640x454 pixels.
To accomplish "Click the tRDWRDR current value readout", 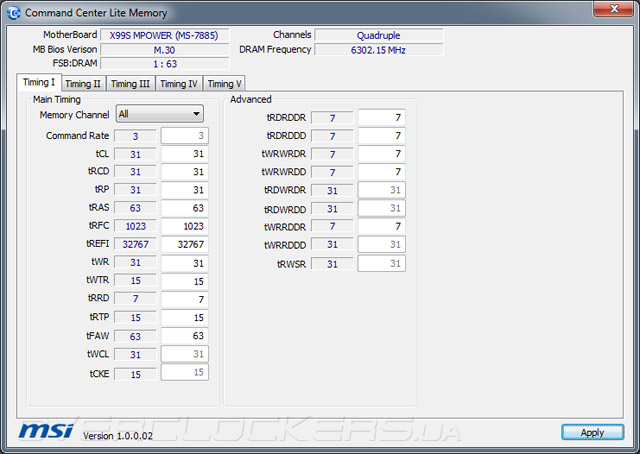I will (x=332, y=191).
